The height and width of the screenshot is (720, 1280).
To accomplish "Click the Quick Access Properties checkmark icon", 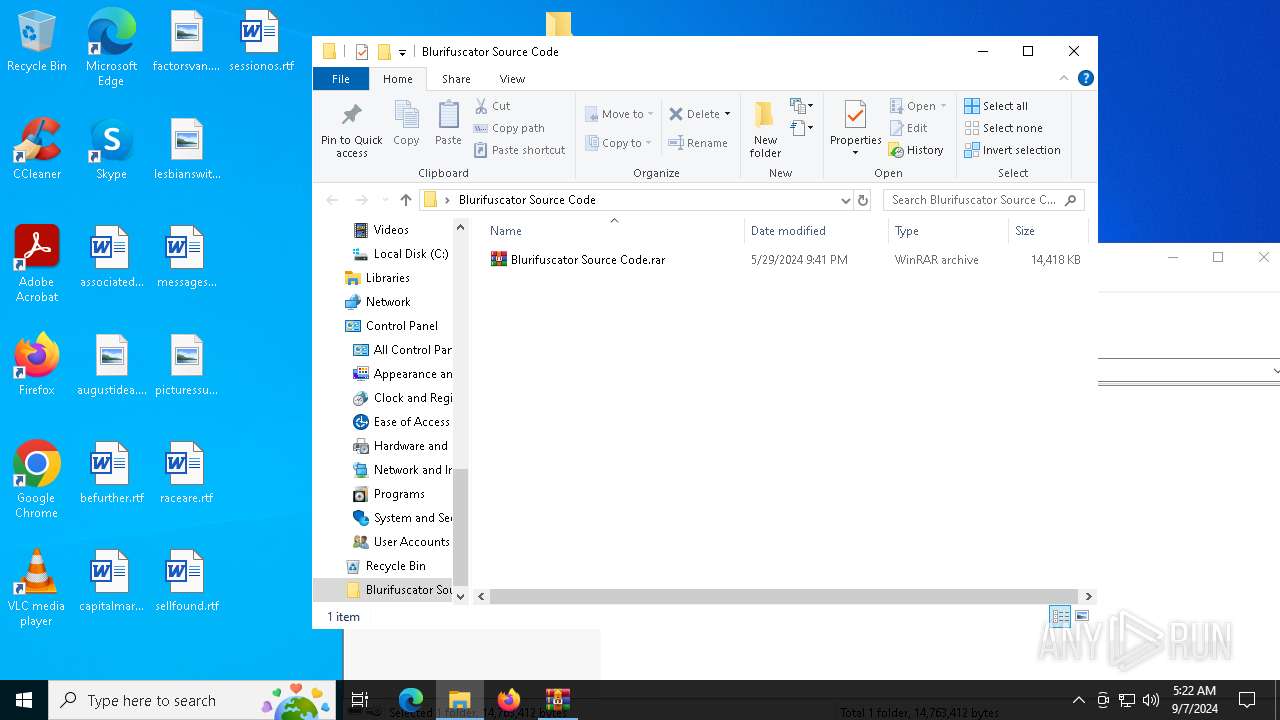I will pyautogui.click(x=362, y=52).
